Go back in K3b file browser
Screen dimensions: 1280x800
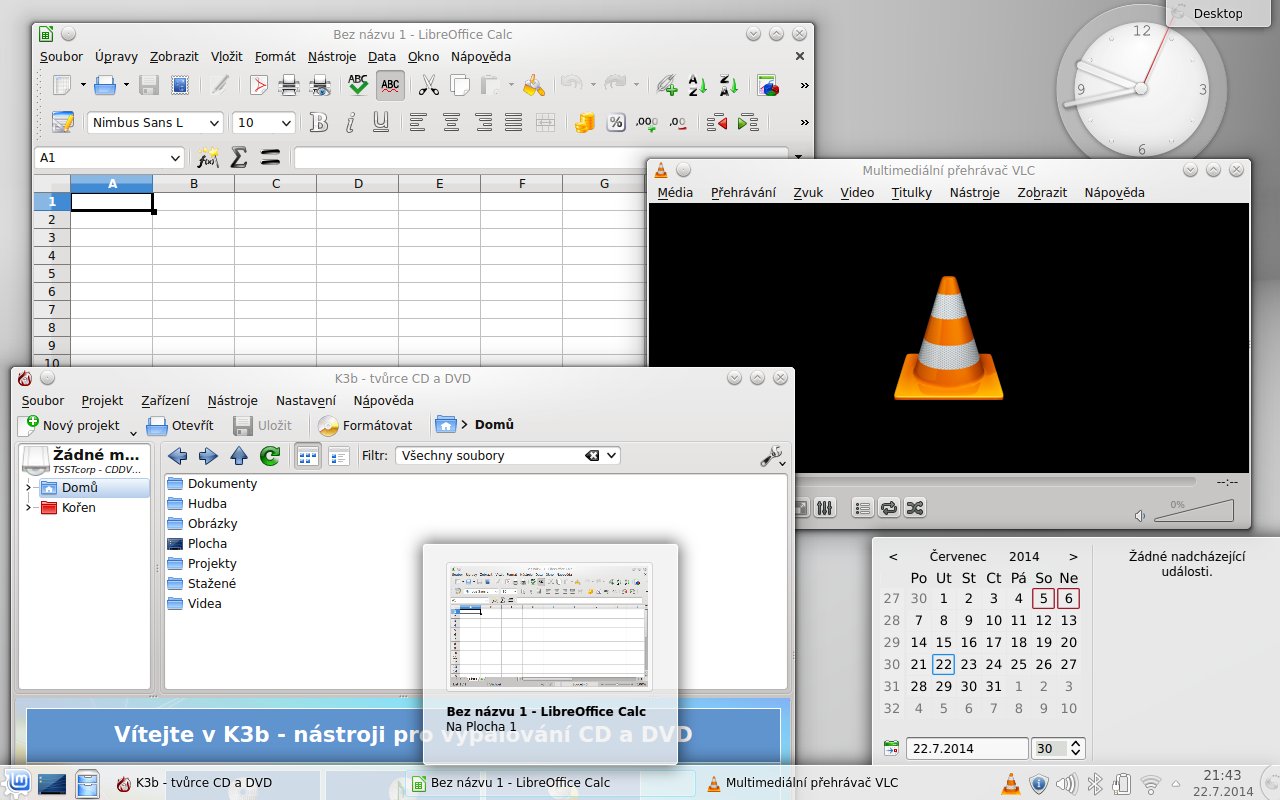[x=177, y=456]
